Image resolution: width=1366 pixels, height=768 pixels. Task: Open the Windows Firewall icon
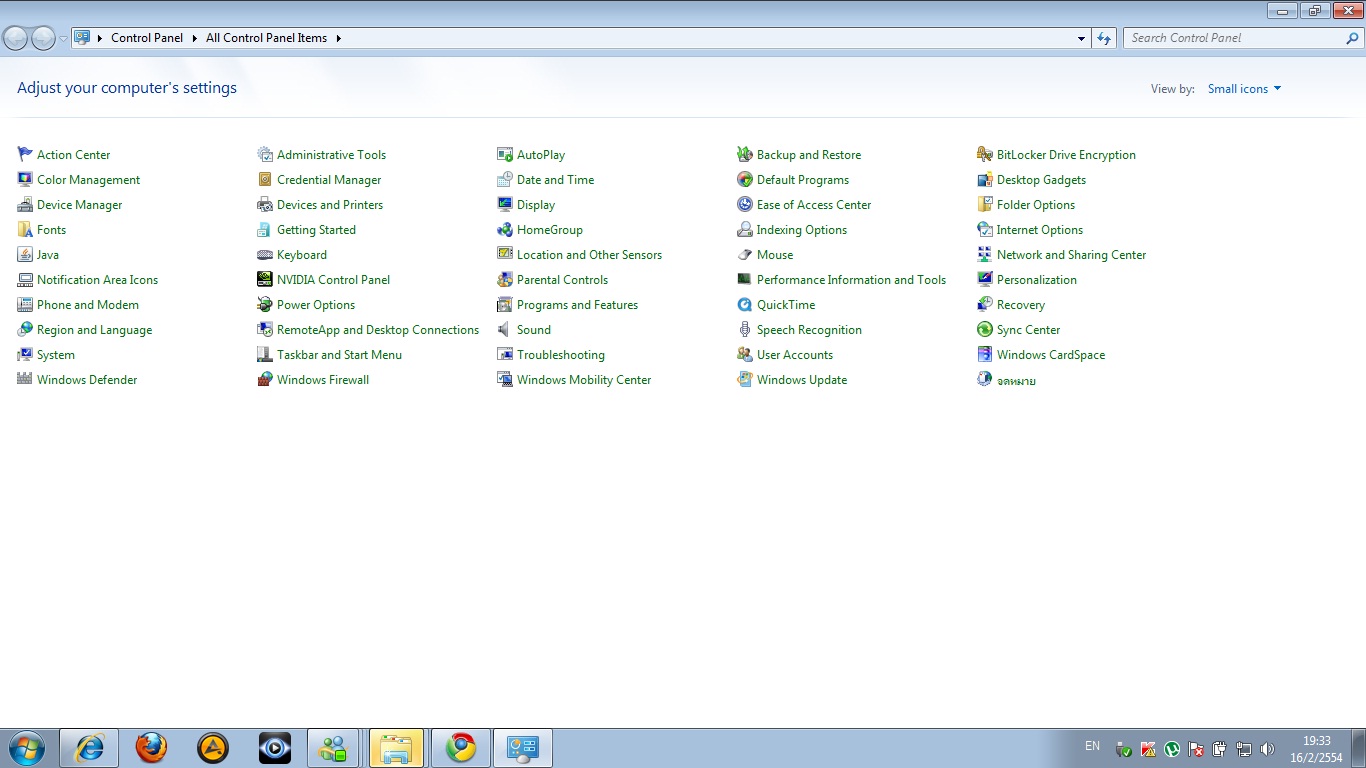[265, 379]
